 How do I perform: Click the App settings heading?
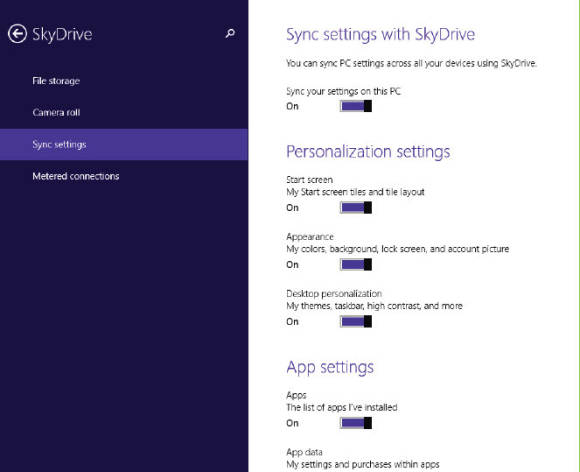pyautogui.click(x=330, y=367)
